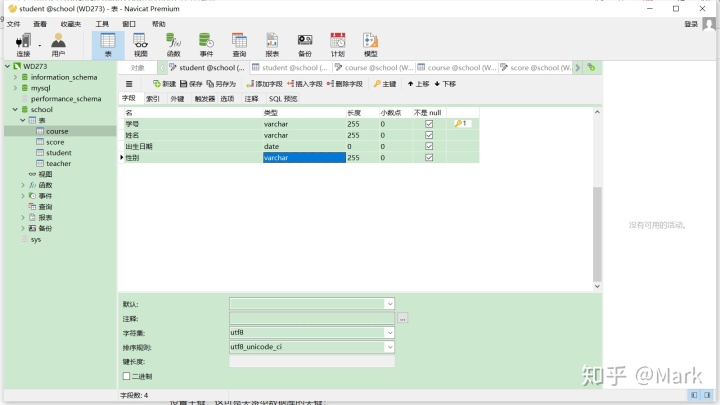Click the field list vertical scrollbar
The width and height of the screenshot is (720, 405).
click(x=597, y=234)
